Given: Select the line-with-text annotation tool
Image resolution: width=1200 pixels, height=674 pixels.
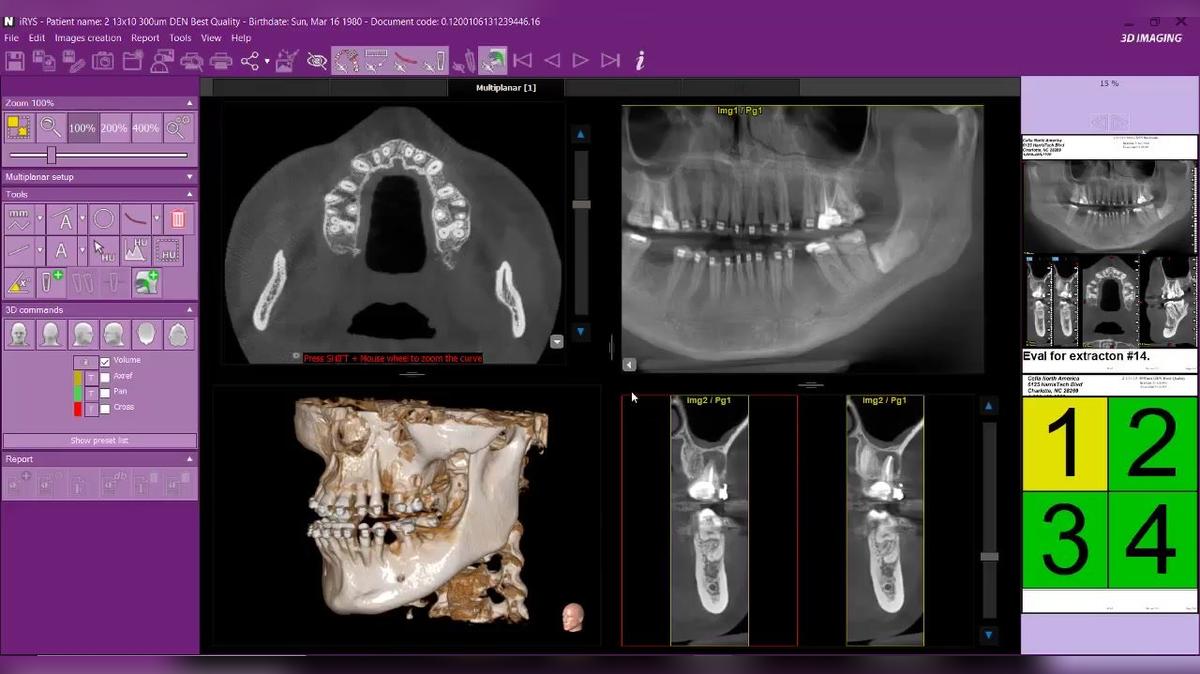Looking at the screenshot, I should click(64, 219).
